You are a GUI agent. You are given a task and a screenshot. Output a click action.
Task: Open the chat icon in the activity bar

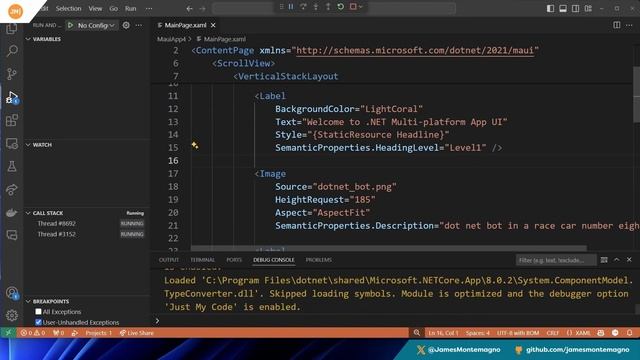pos(12,235)
